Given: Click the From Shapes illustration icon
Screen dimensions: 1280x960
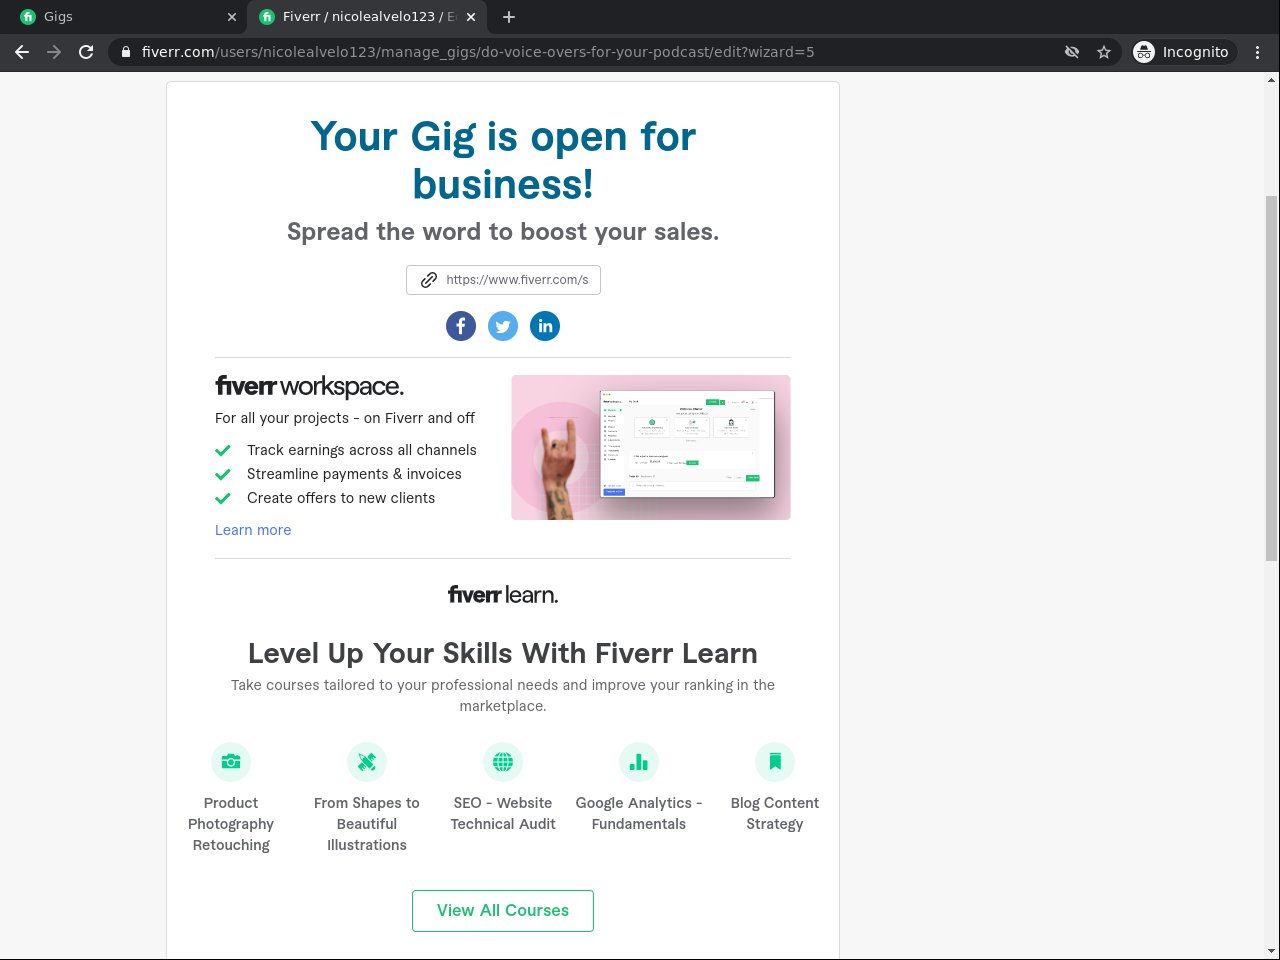Looking at the screenshot, I should pos(367,762).
